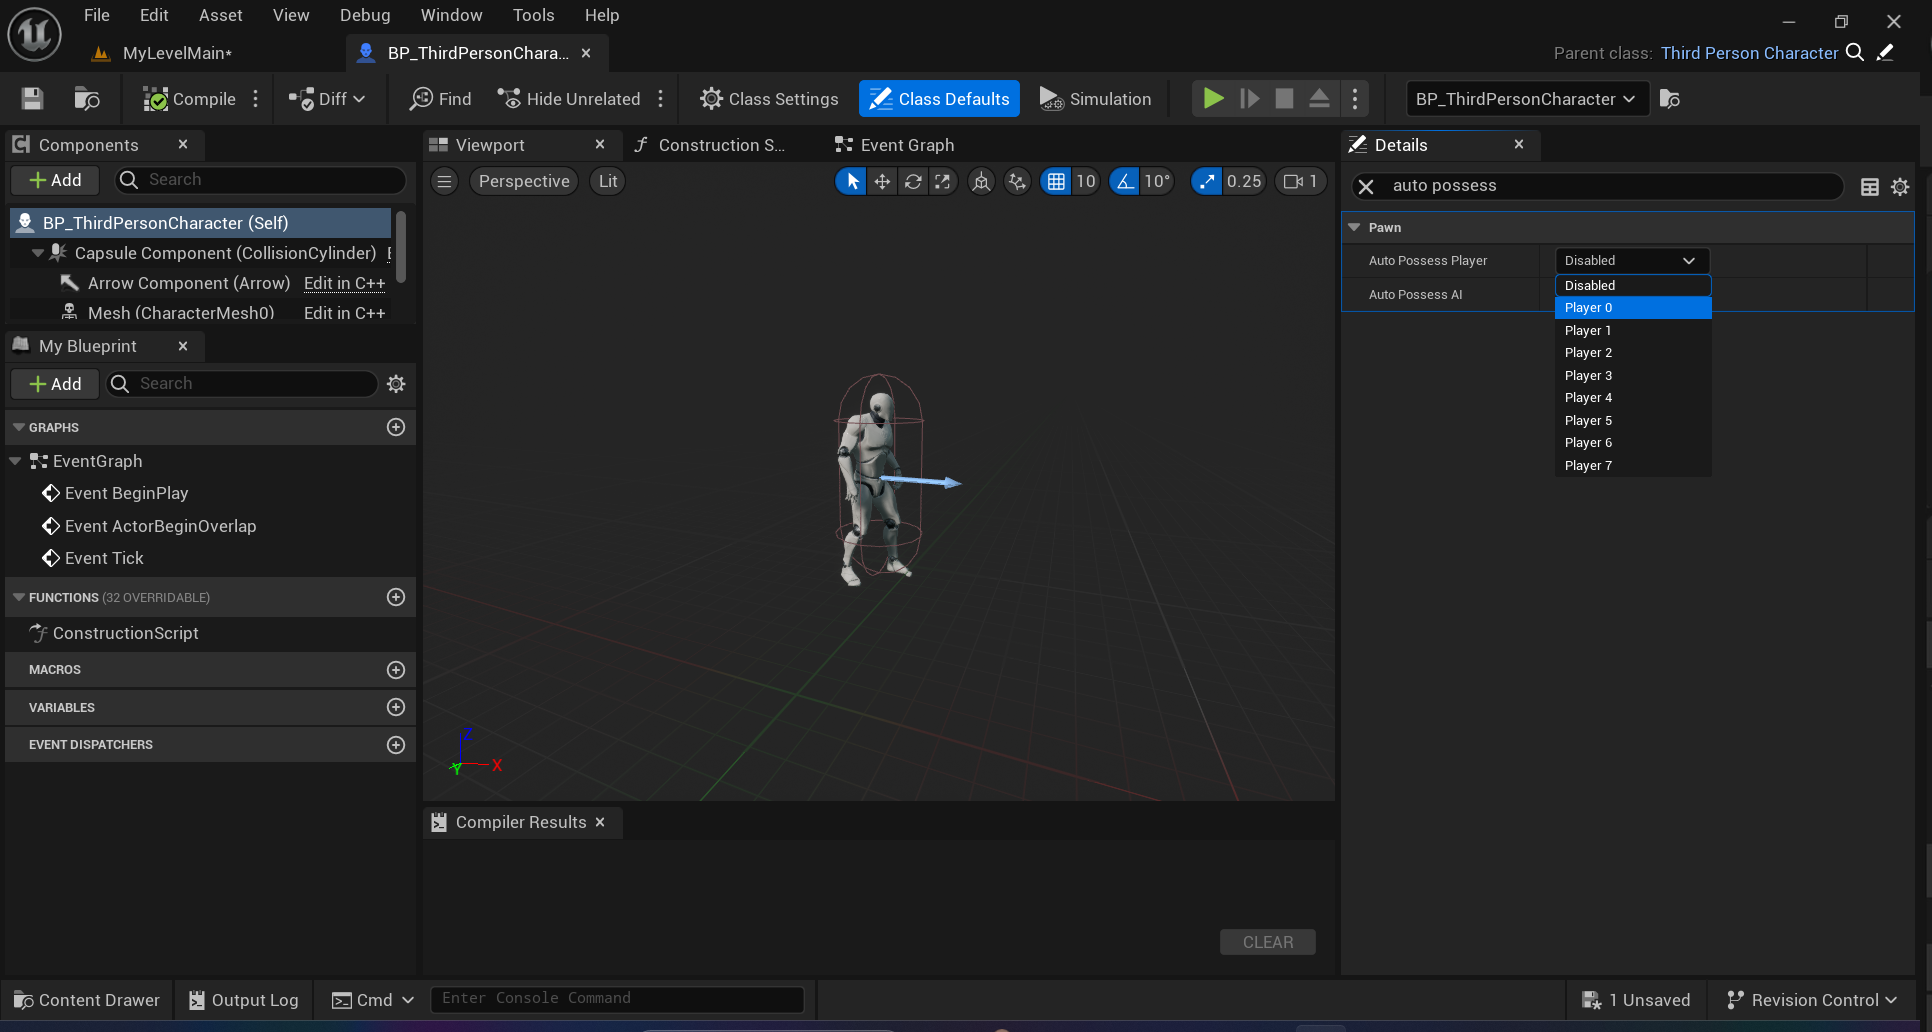Click the edit pencil icon beside parent class
1932x1032 pixels.
click(1886, 52)
